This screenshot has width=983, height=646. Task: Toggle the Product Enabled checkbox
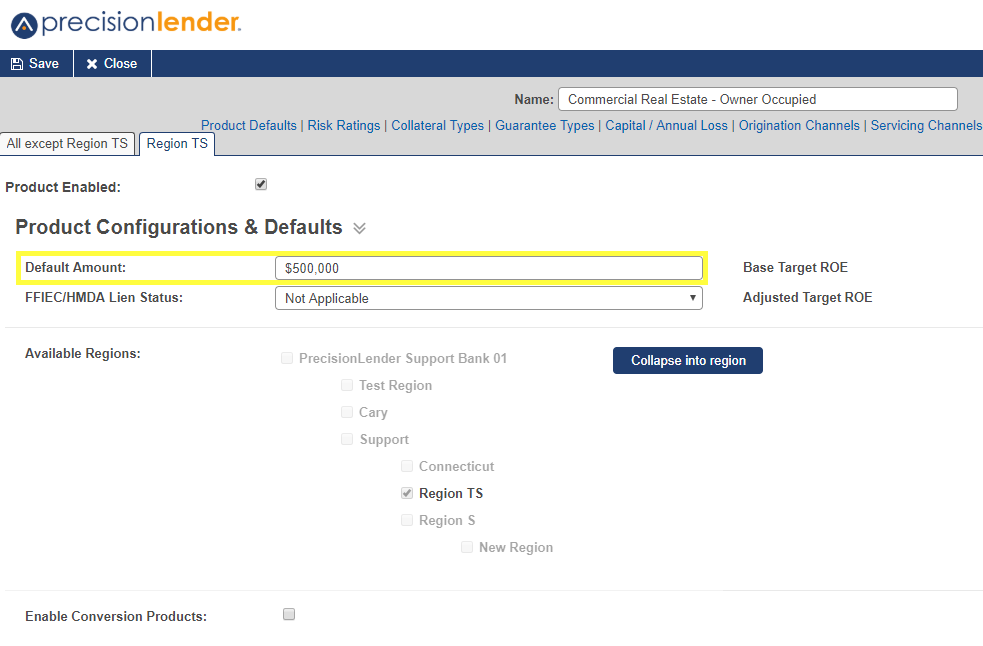[261, 184]
